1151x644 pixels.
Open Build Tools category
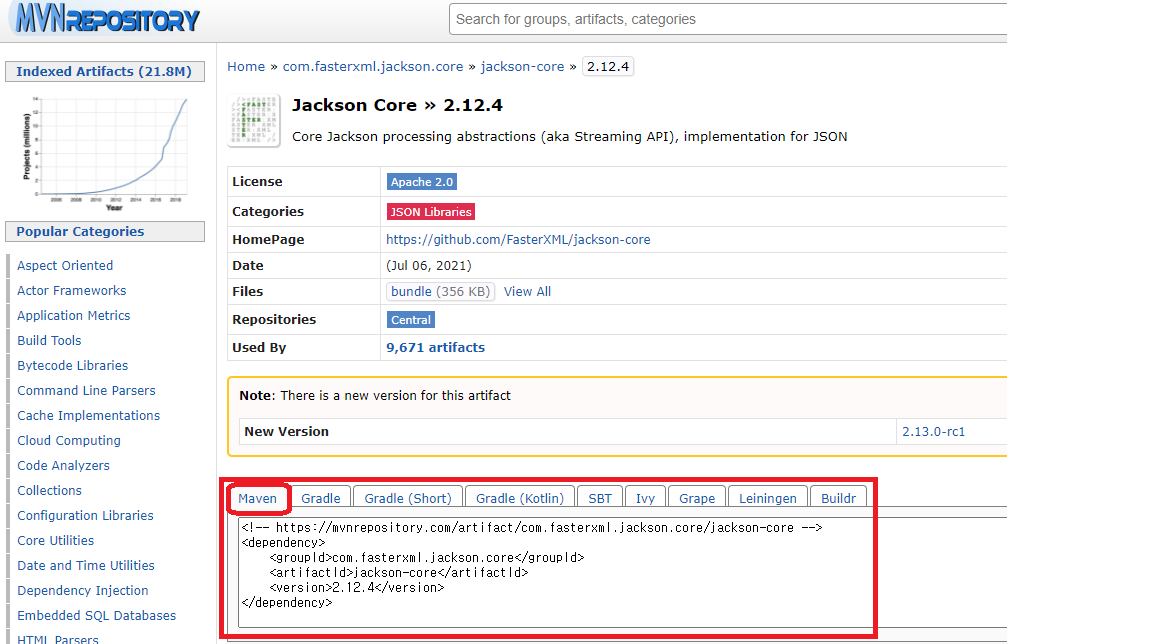pos(49,341)
